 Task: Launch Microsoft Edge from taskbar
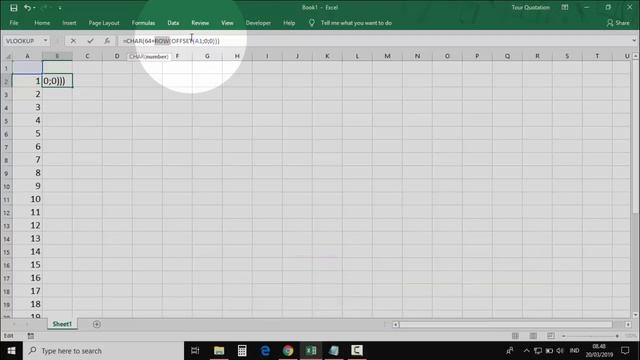click(x=265, y=351)
